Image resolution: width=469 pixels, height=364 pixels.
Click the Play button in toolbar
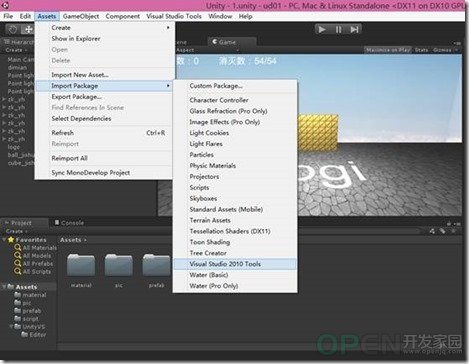point(322,29)
